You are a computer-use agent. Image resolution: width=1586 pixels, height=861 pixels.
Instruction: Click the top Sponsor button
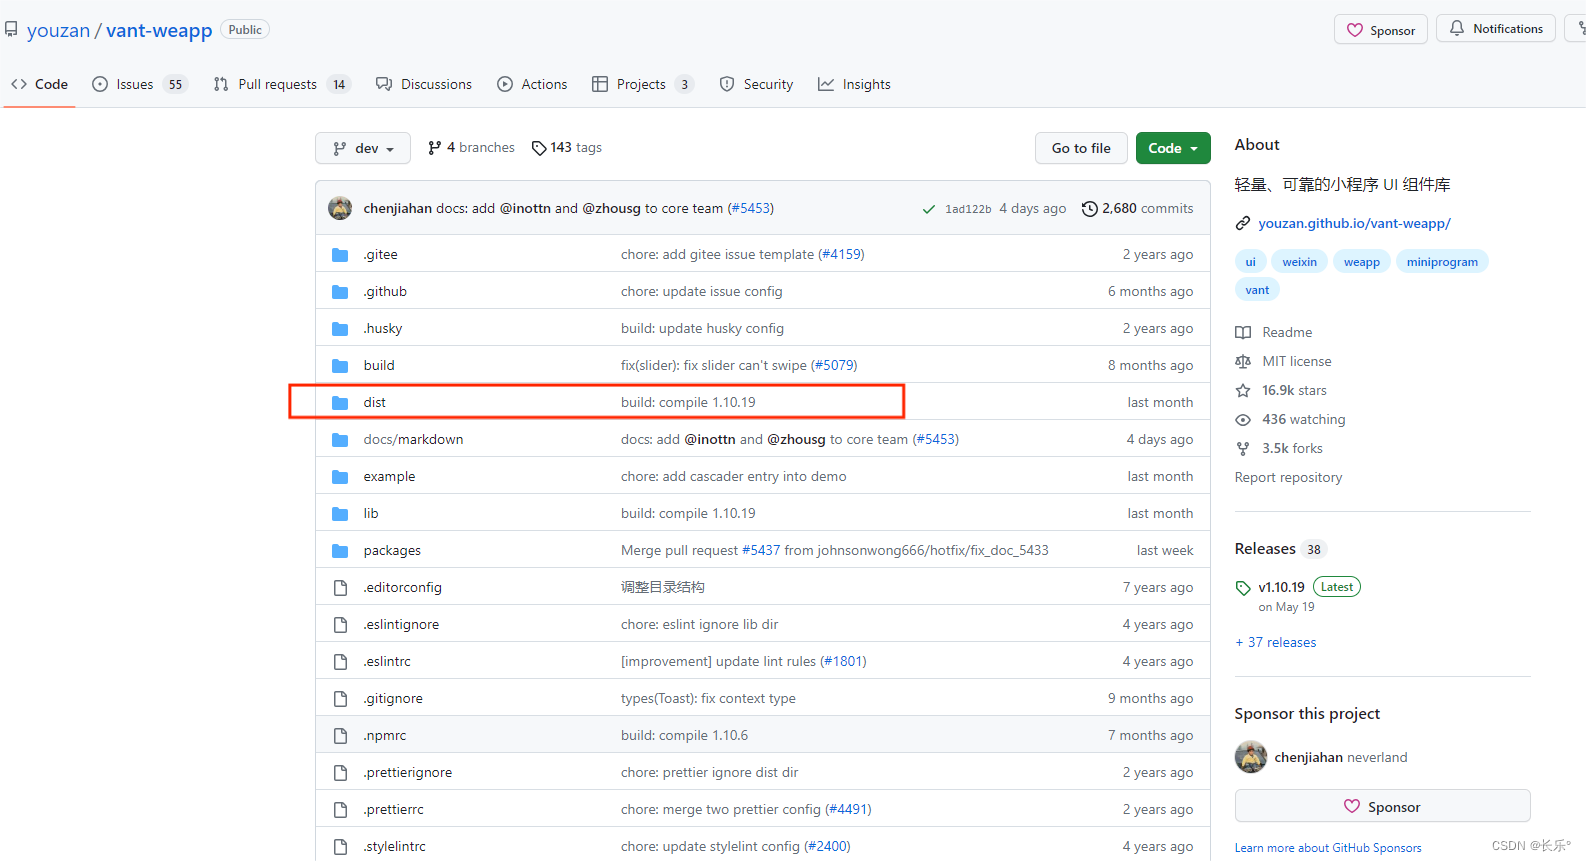pyautogui.click(x=1381, y=30)
